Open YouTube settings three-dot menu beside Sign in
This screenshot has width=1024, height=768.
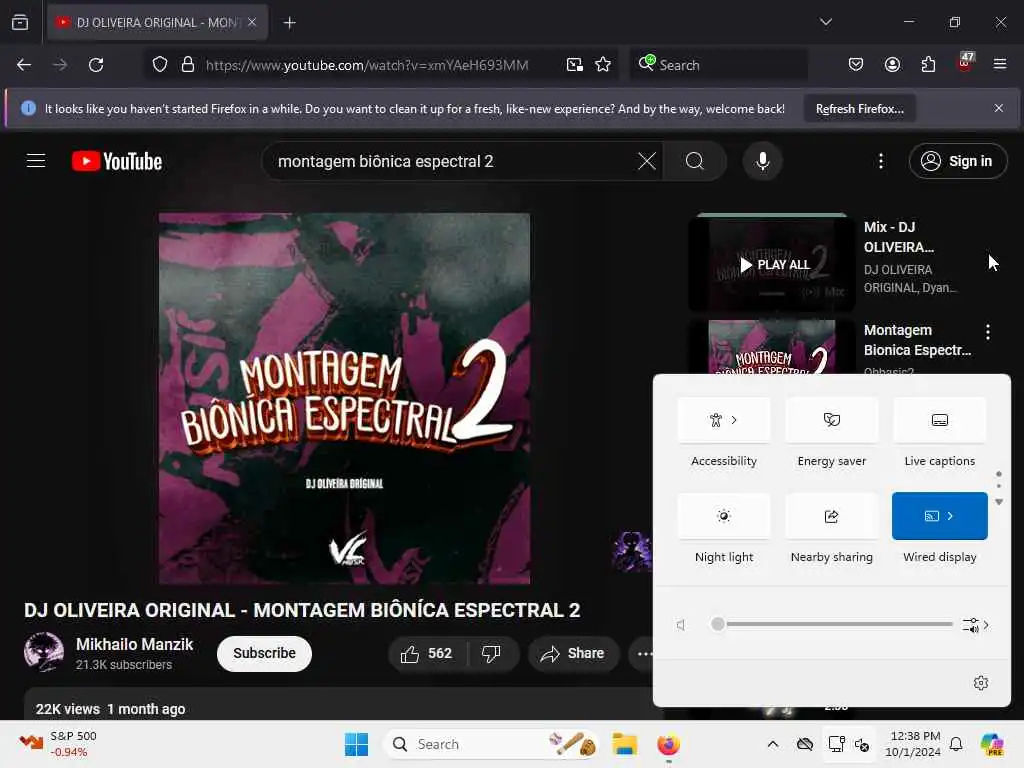pyautogui.click(x=881, y=161)
